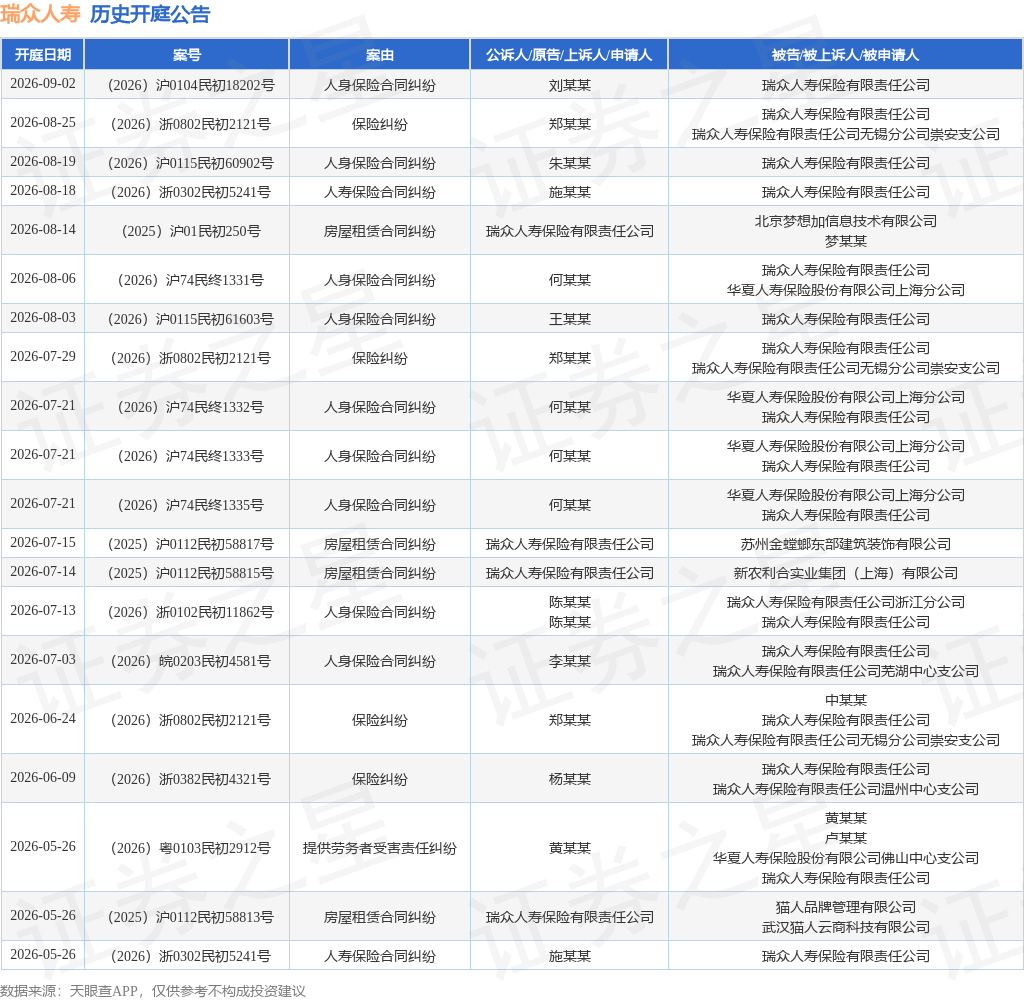Click the 公诉人/原告/上诉人/申请人 header
This screenshot has height=1000, width=1024.
click(x=569, y=55)
